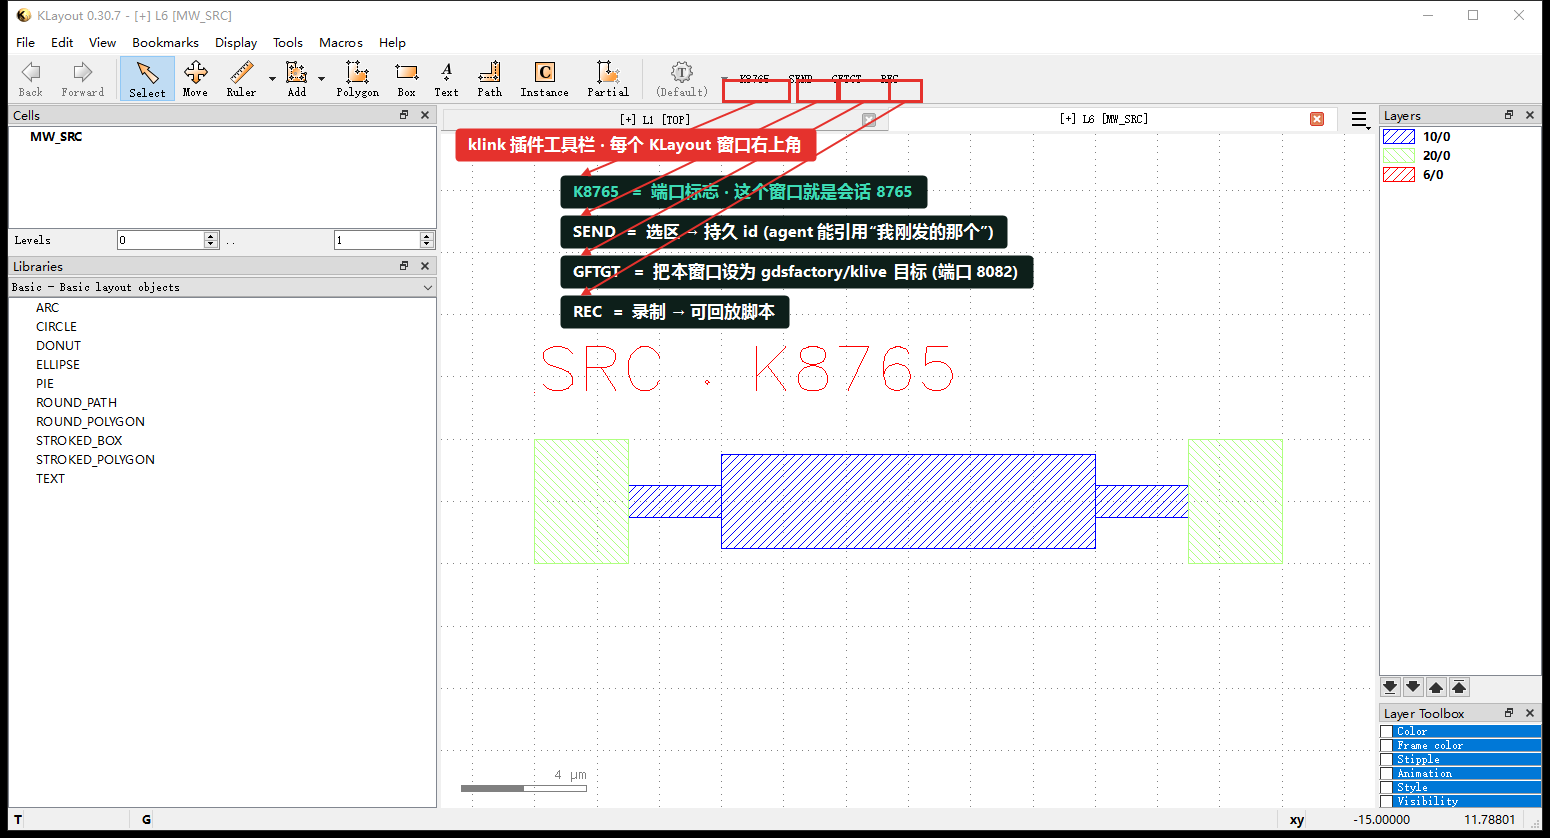The image size is (1550, 838).
Task: Close the Layers panel
Action: pos(1530,115)
